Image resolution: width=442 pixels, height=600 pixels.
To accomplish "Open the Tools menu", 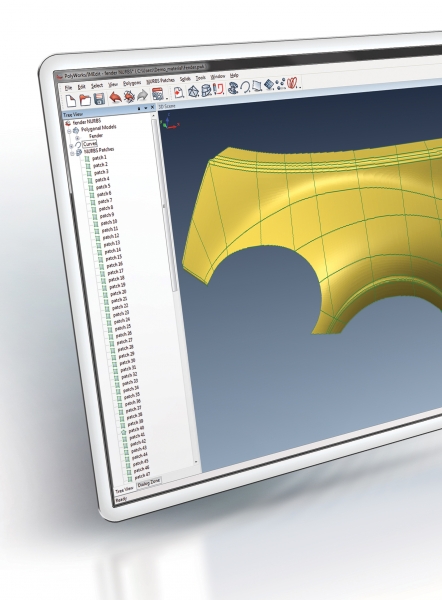I will point(201,78).
